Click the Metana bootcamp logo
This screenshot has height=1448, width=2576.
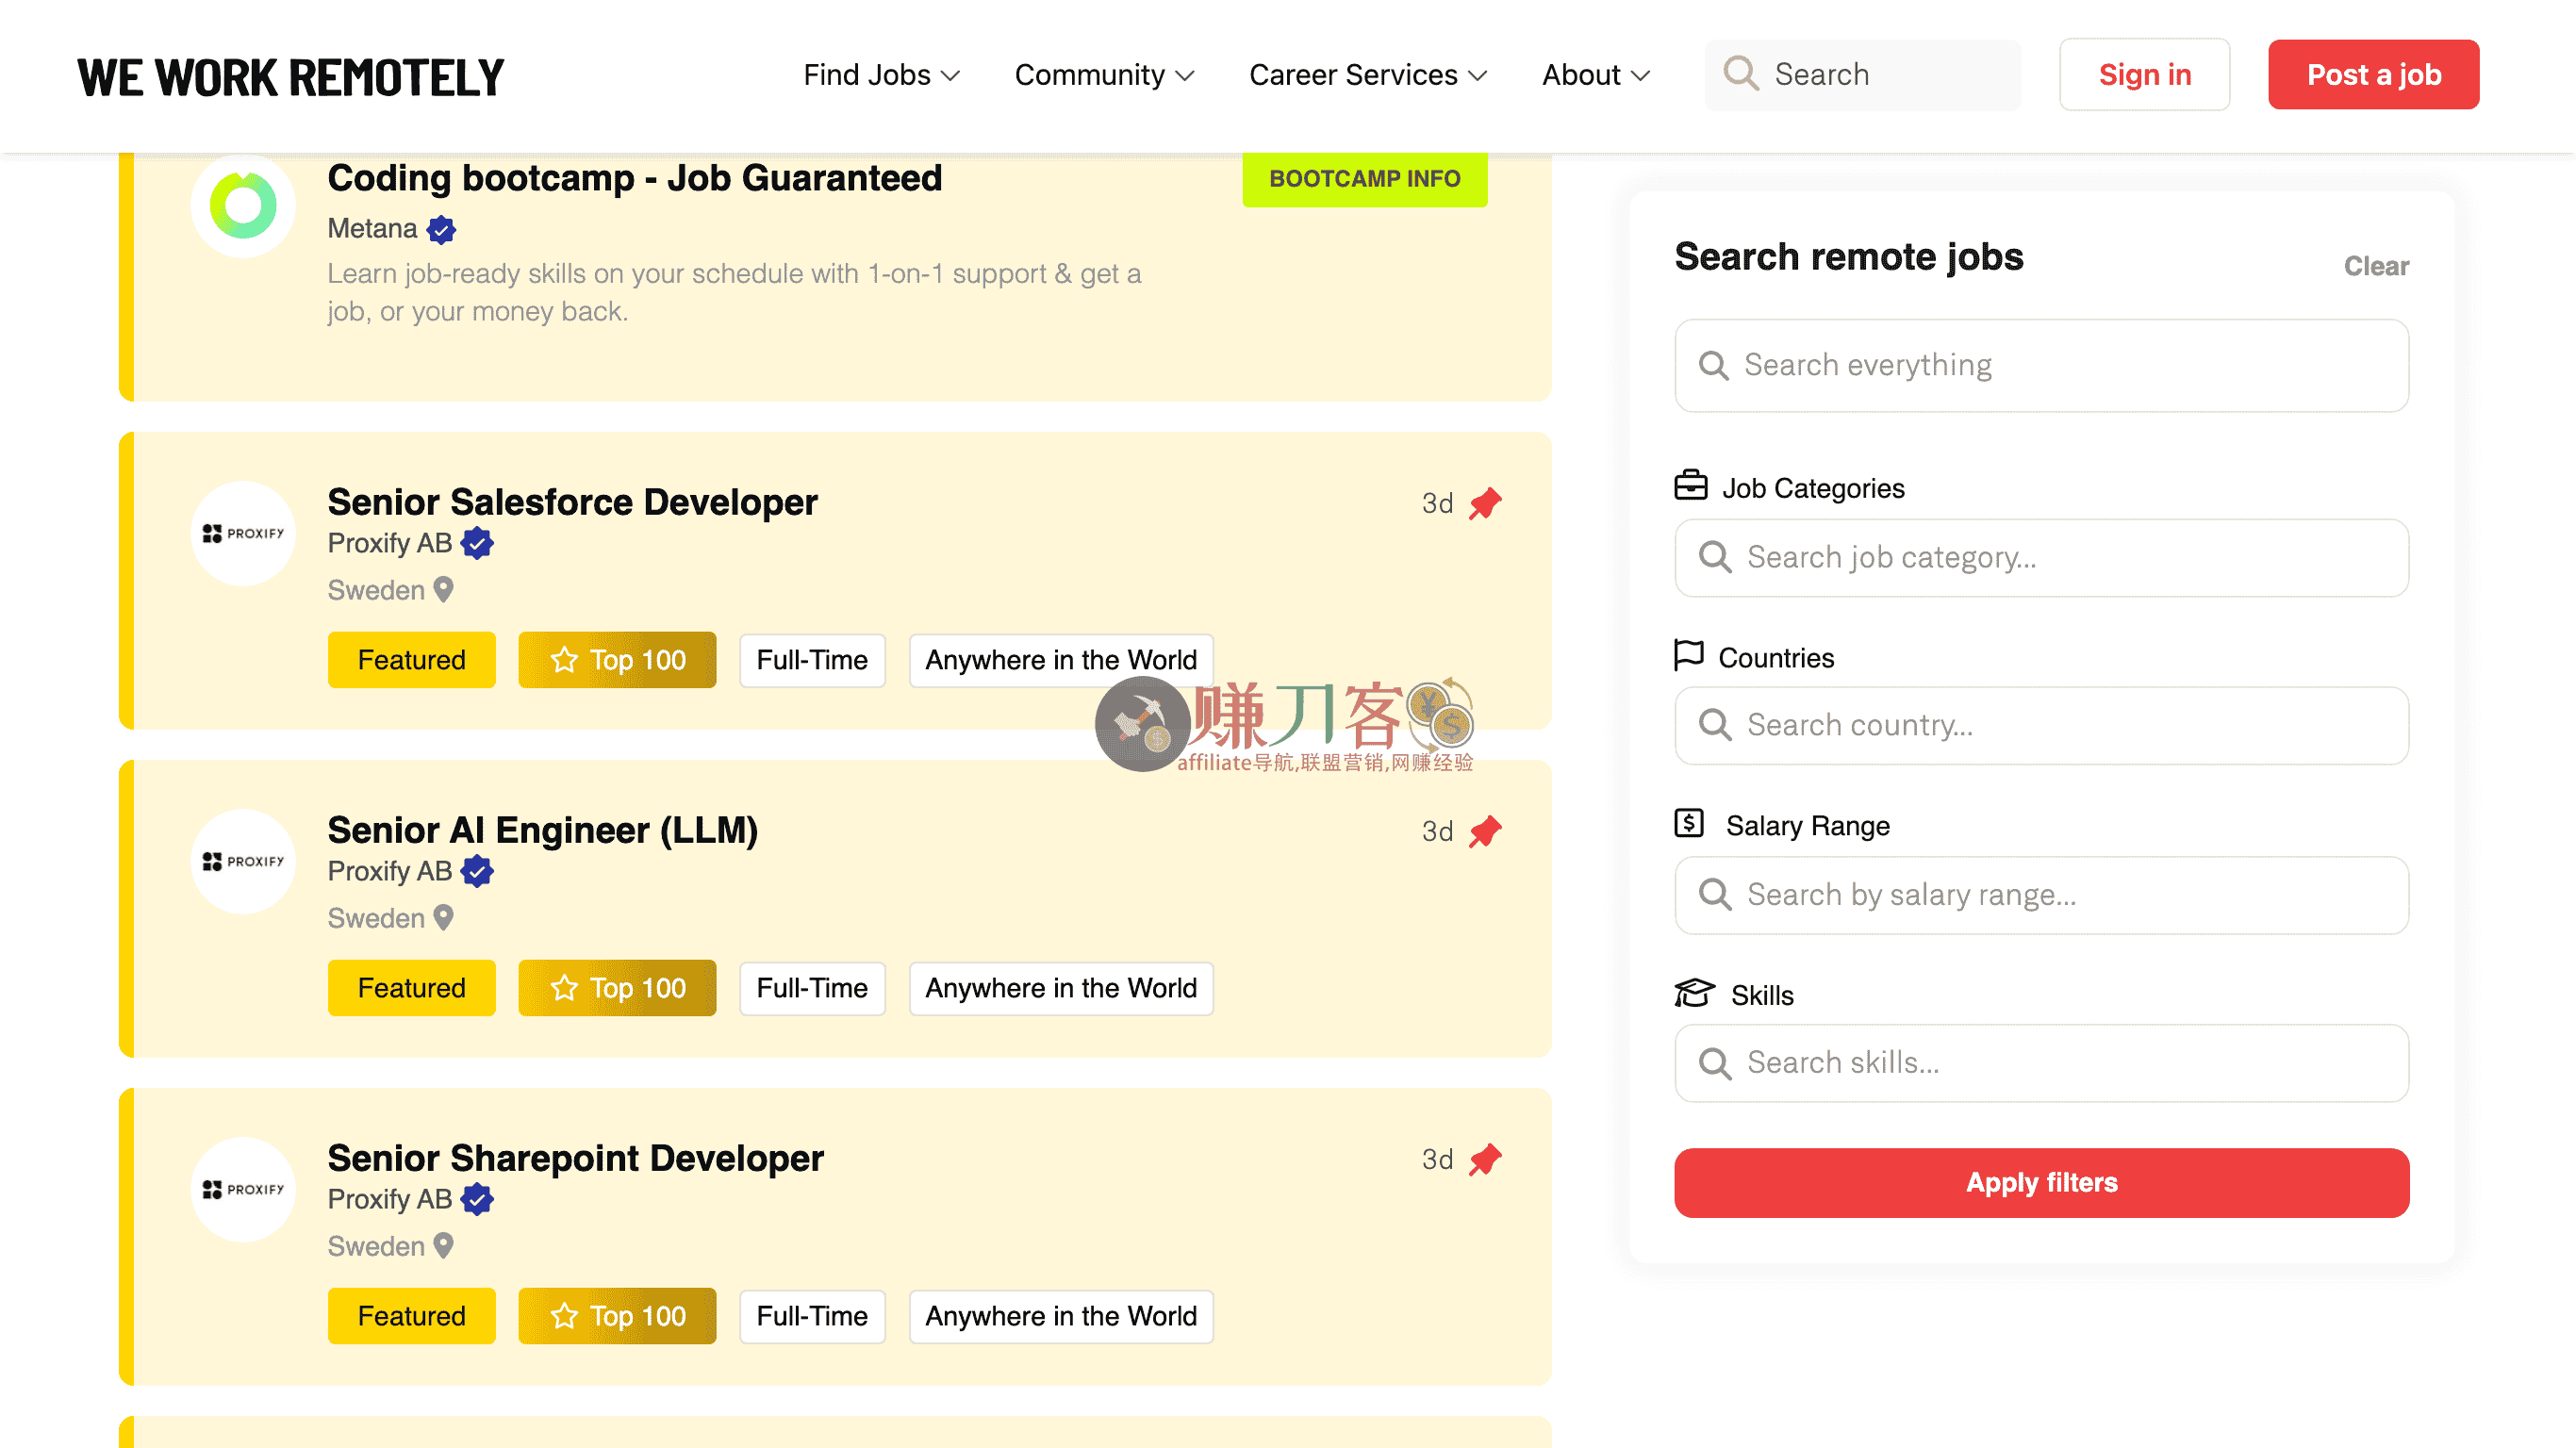point(243,205)
